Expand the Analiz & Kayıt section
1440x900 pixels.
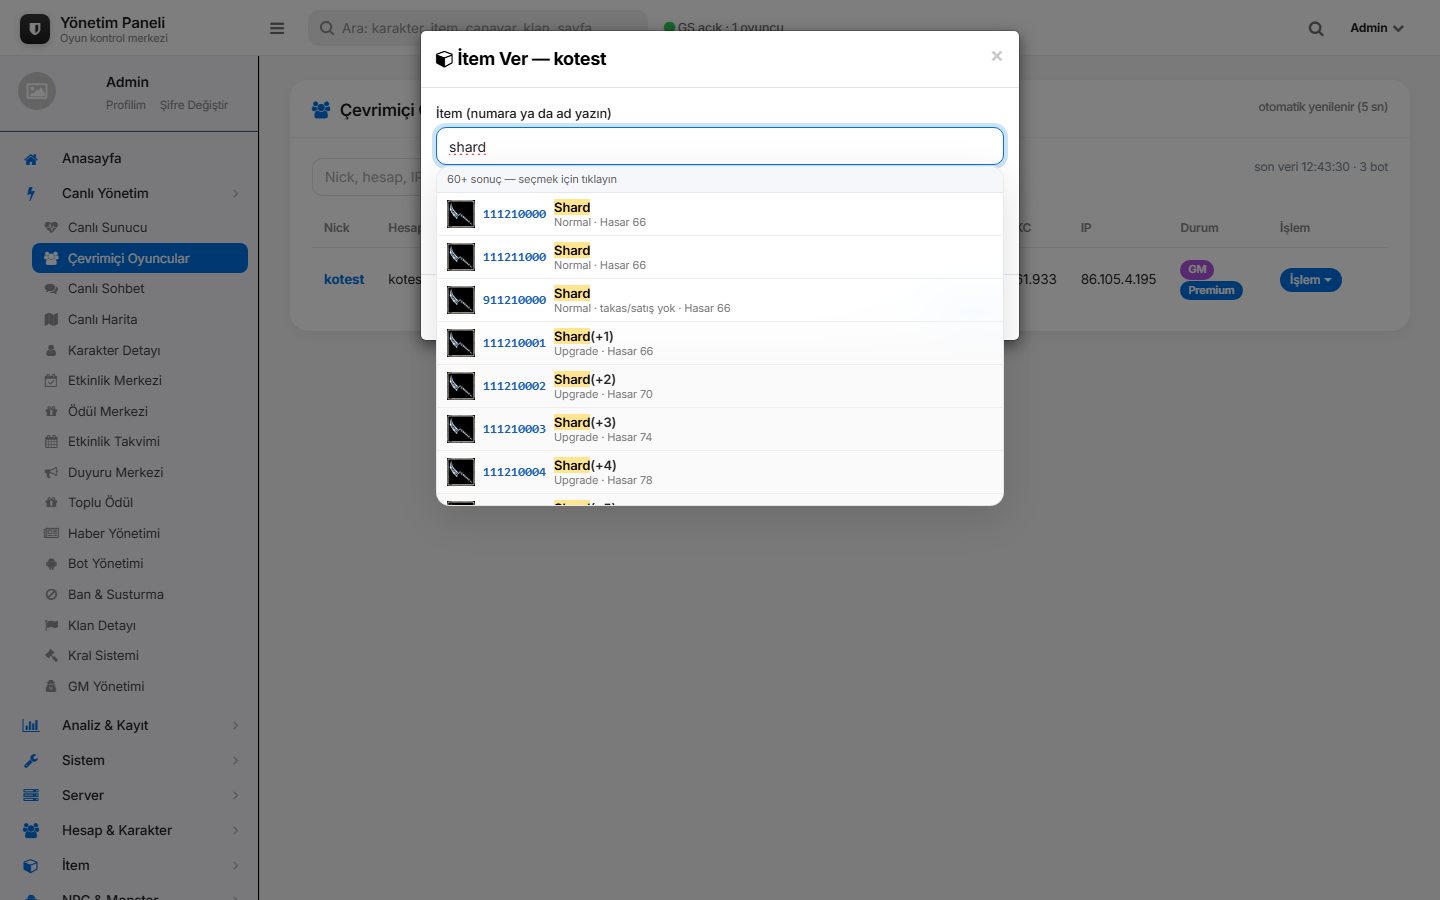(x=130, y=726)
